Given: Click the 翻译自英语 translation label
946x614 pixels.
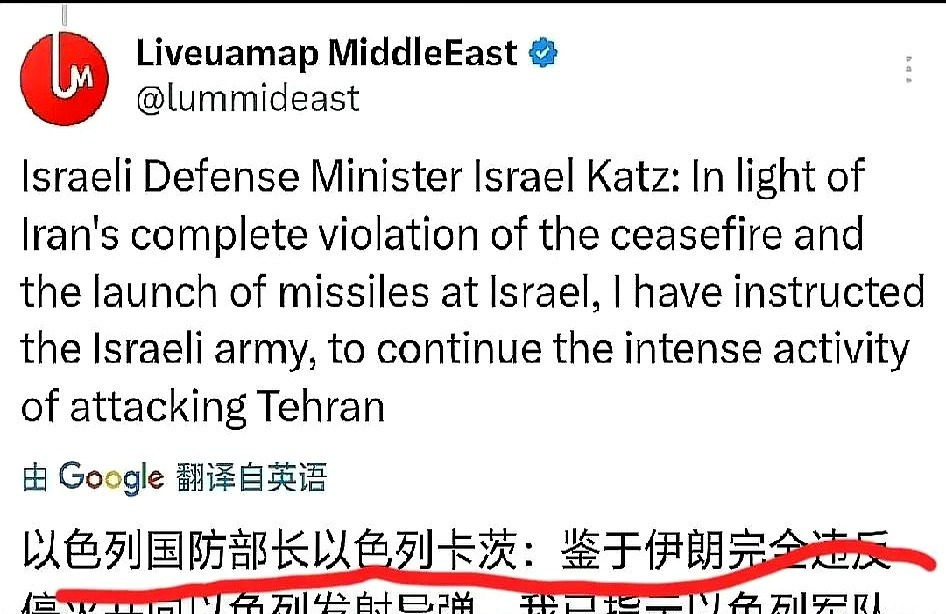Looking at the screenshot, I should click(252, 477).
